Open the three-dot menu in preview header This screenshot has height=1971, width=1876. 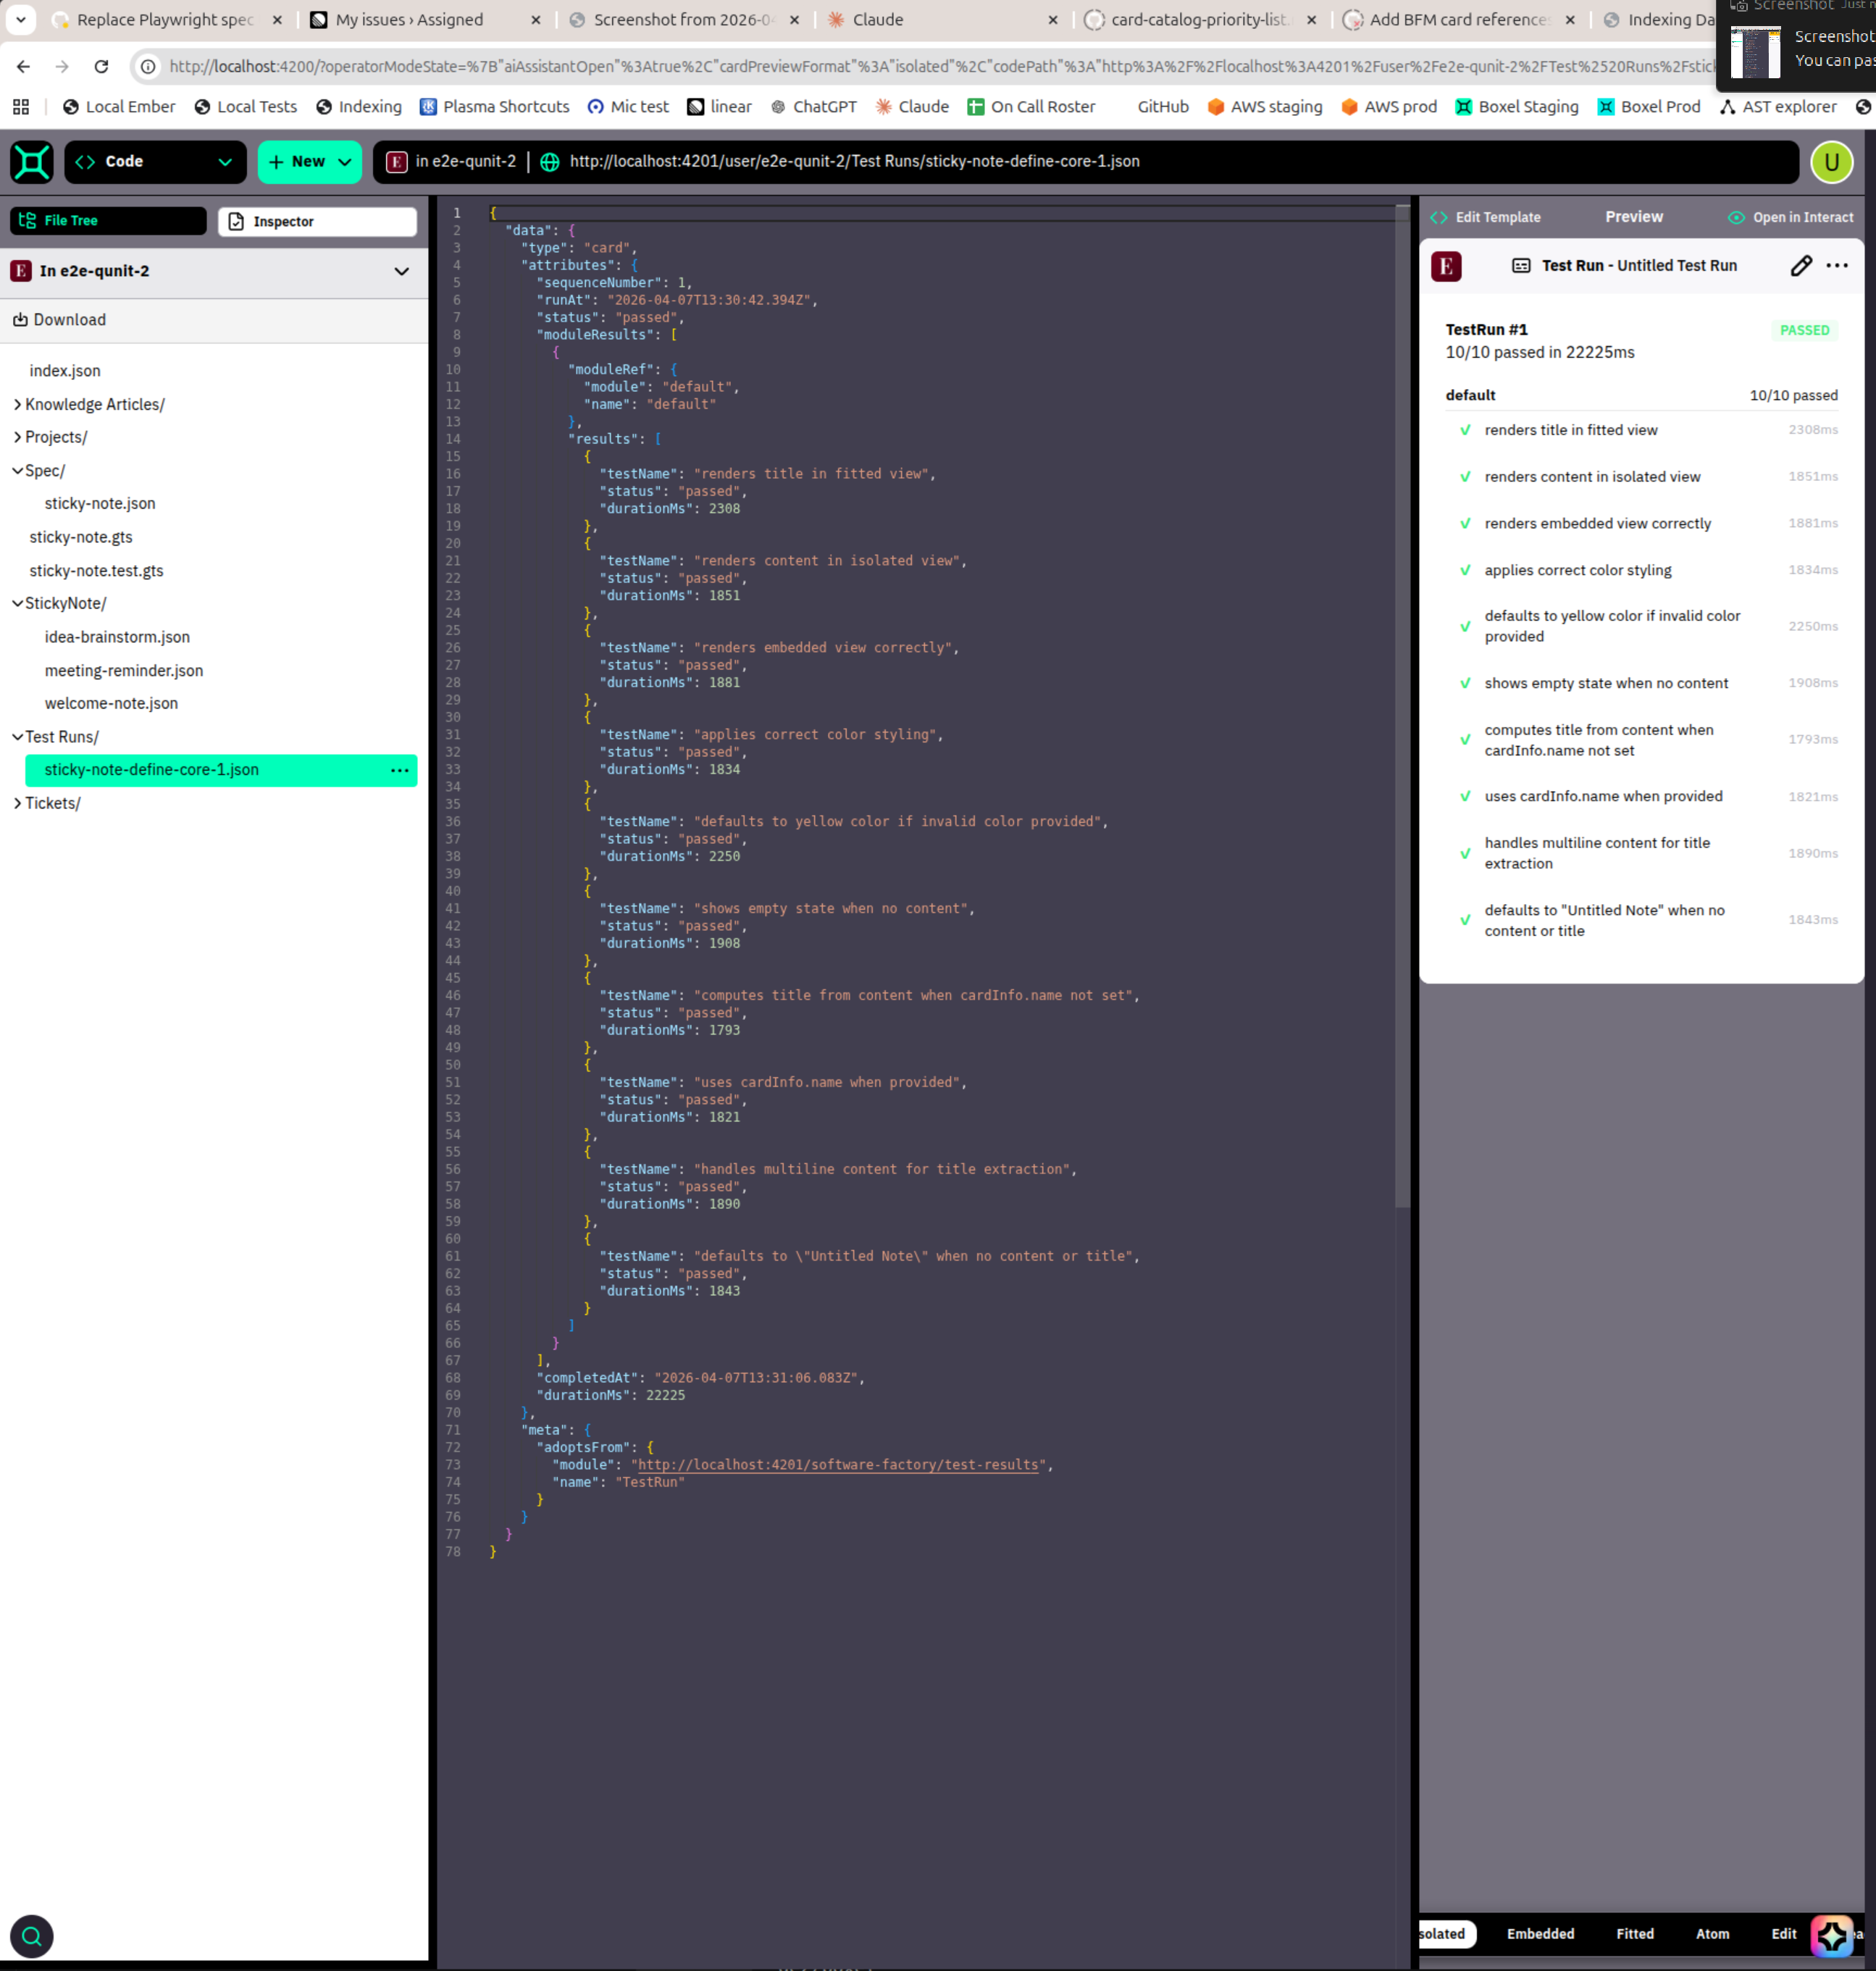point(1837,266)
